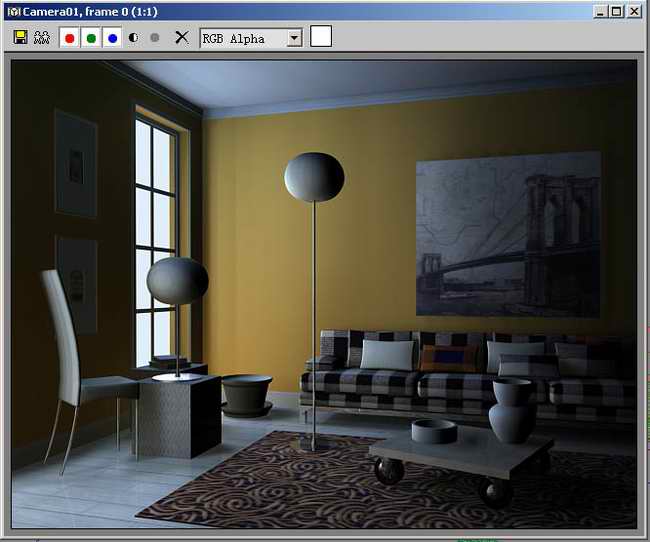The image size is (650, 542).
Task: Toggle the blue channel button
Action: tap(112, 38)
